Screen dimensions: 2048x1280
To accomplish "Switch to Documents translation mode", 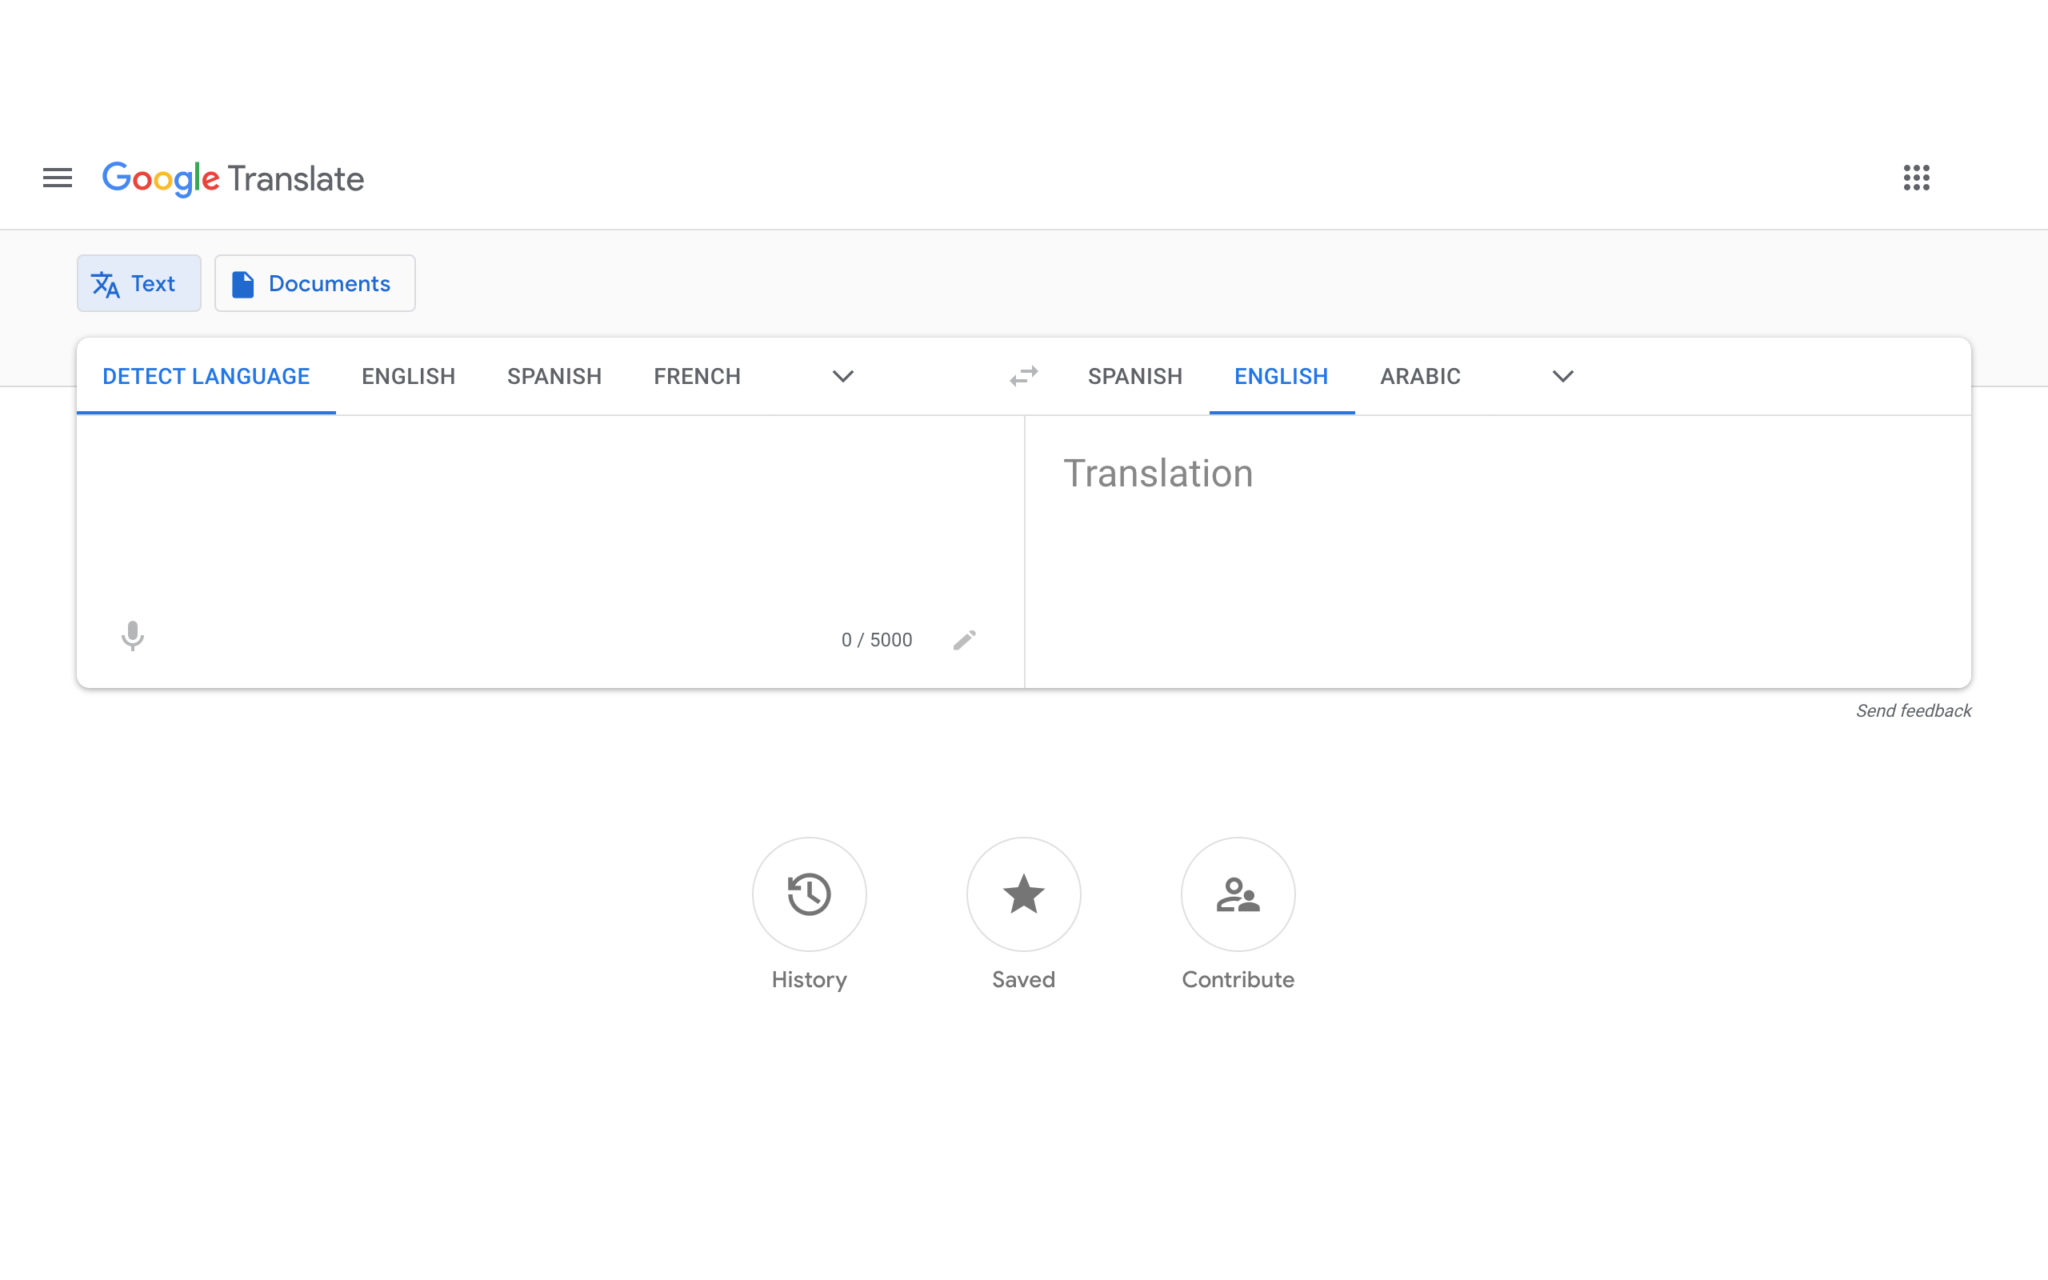I will [x=315, y=283].
